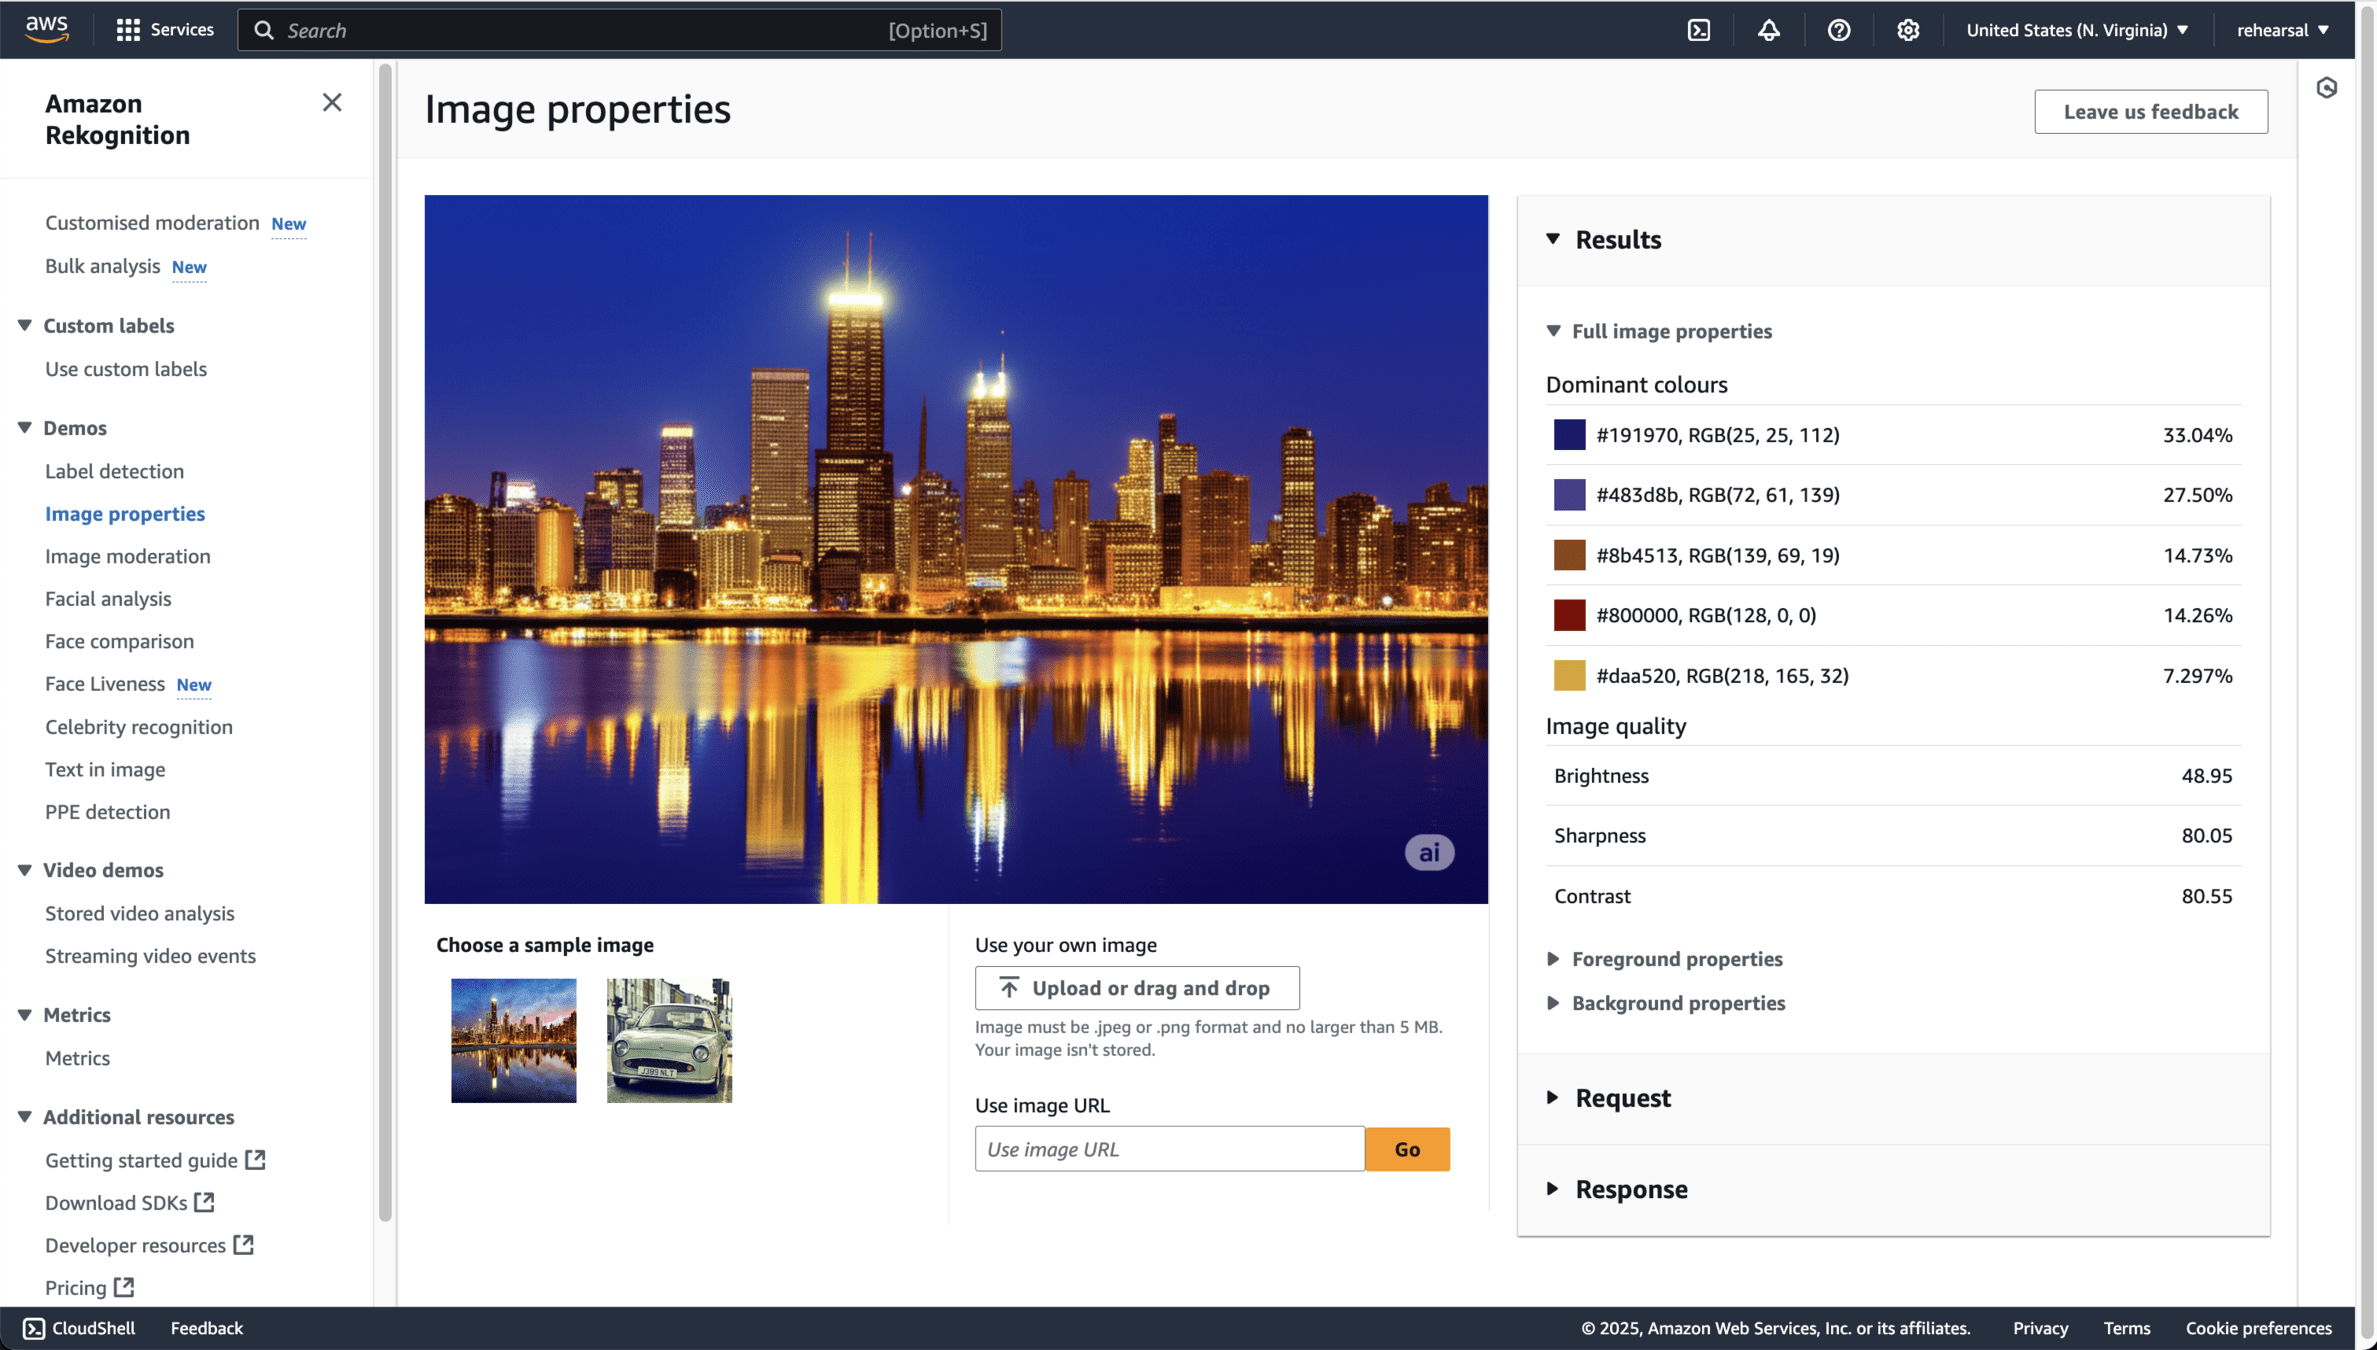
Task: Go to Label detection demo
Action: point(114,471)
